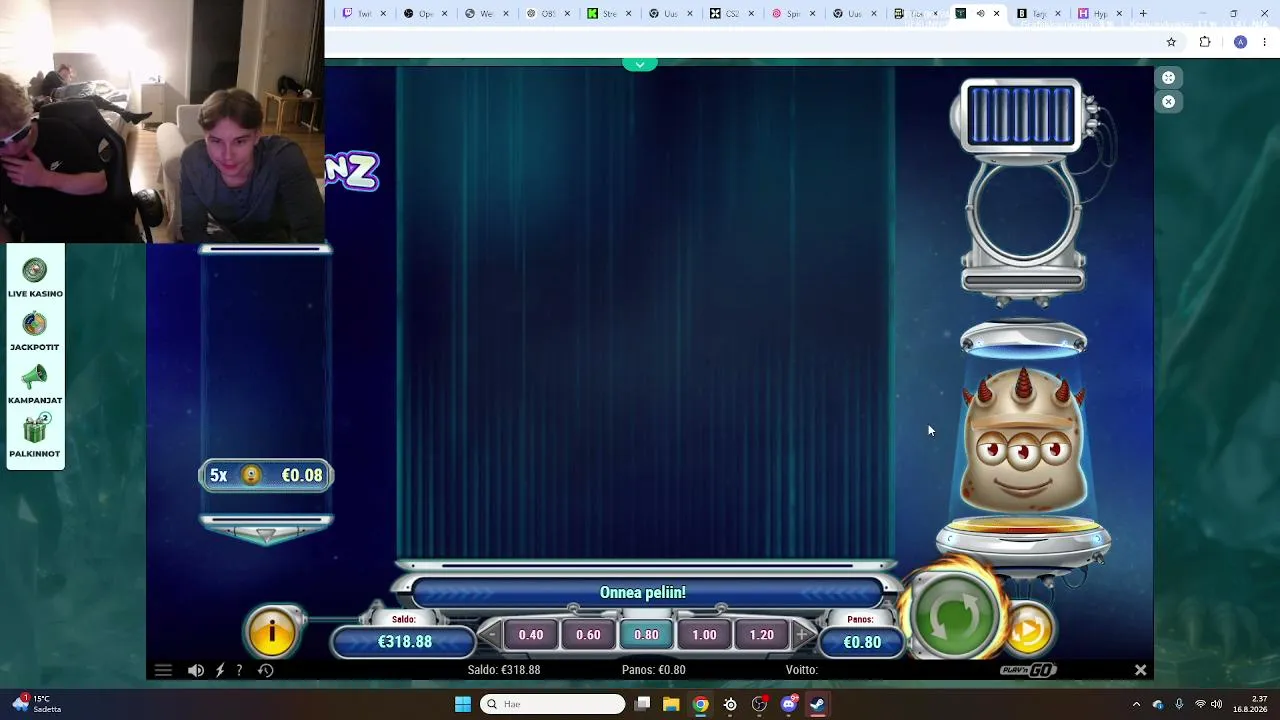Decrease the bet with the minus arrow

click(491, 635)
